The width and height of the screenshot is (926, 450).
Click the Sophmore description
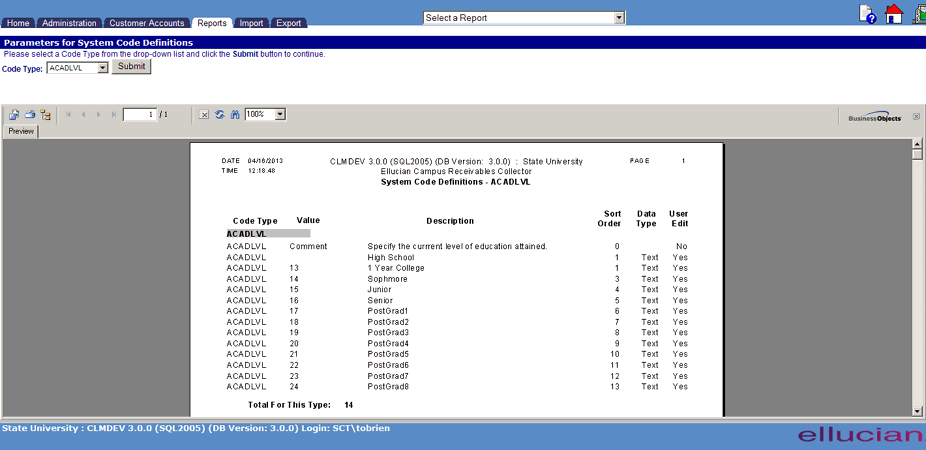[x=388, y=279]
